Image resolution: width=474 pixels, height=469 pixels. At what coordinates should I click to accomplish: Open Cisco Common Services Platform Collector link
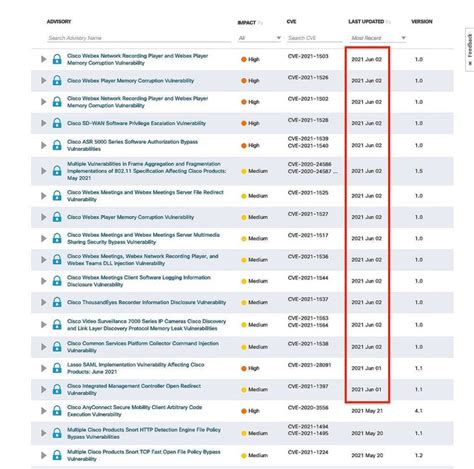click(x=143, y=347)
